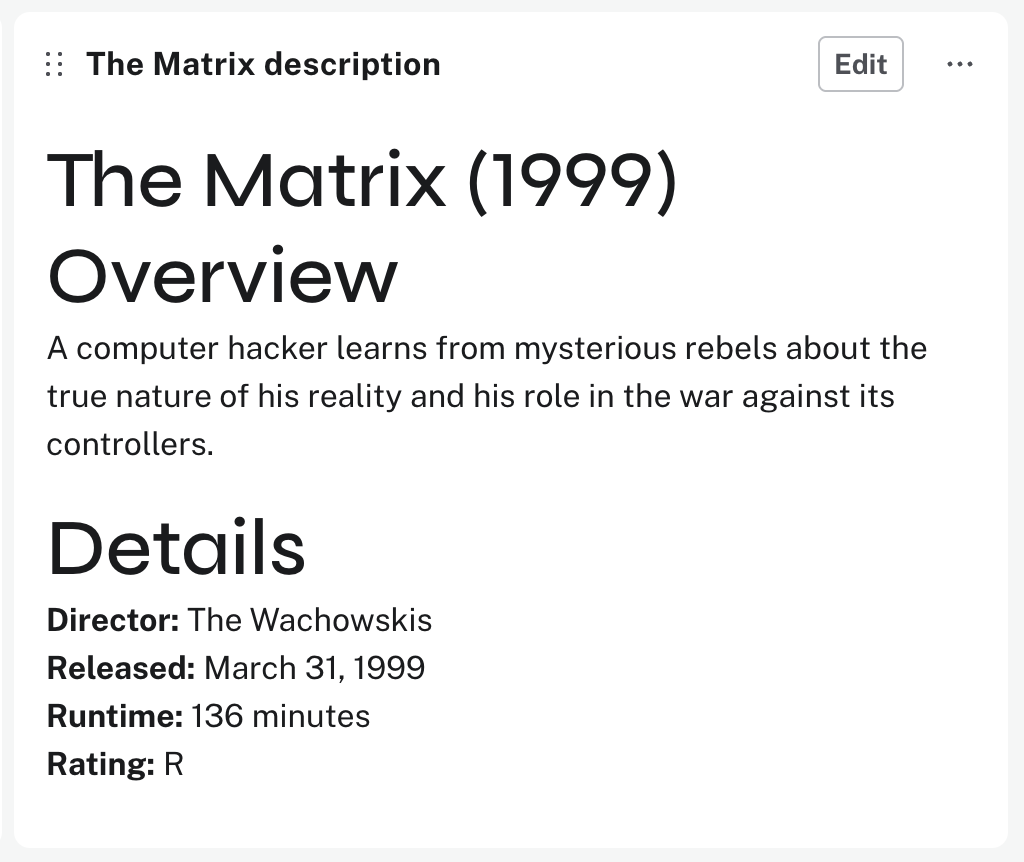Select the text 'The Wachowskis'

[x=310, y=620]
